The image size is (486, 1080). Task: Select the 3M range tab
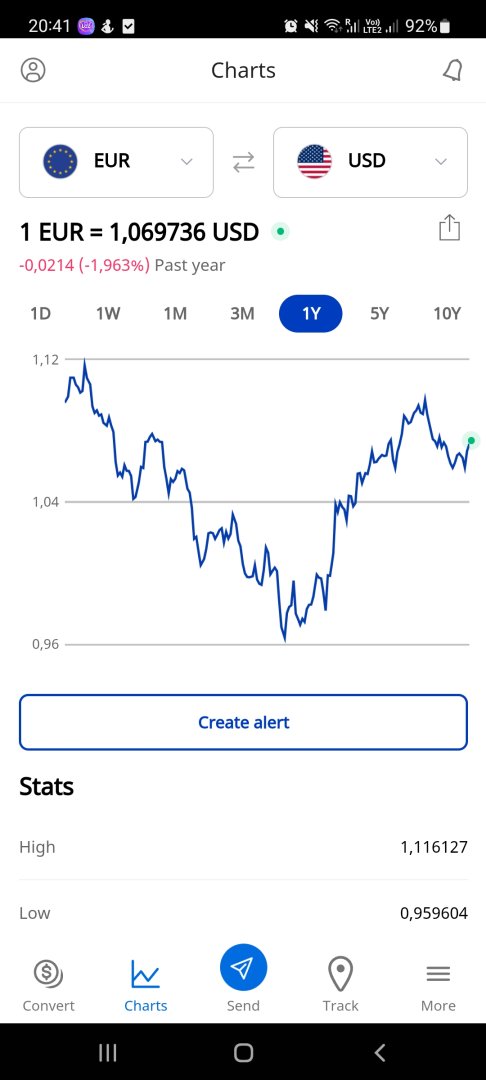click(x=242, y=314)
